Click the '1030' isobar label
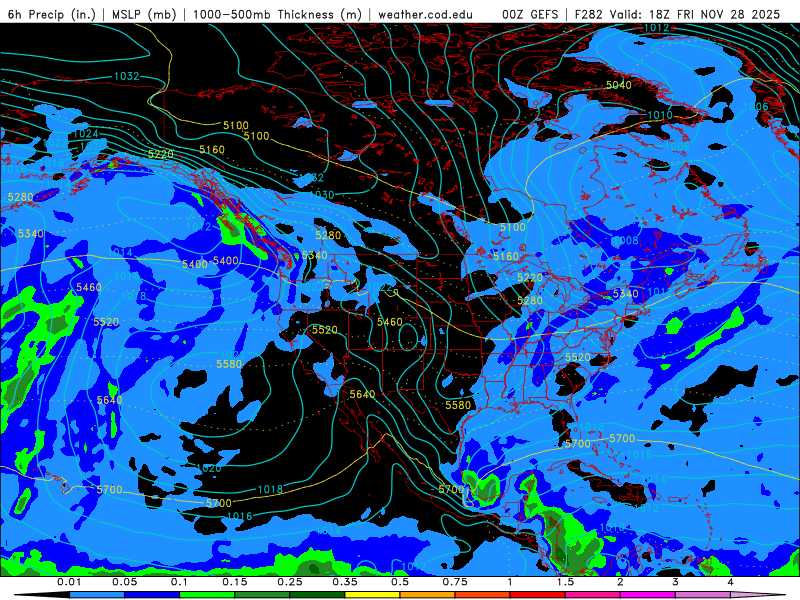 [x=321, y=195]
